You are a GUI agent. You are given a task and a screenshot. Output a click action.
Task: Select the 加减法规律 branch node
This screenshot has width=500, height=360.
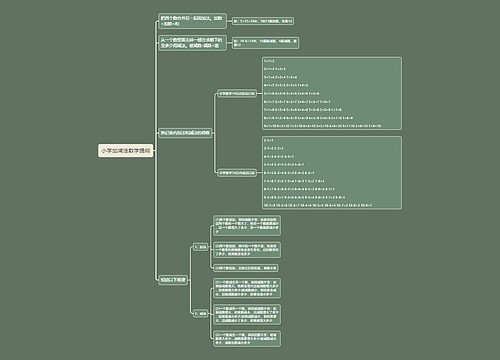[x=173, y=280]
